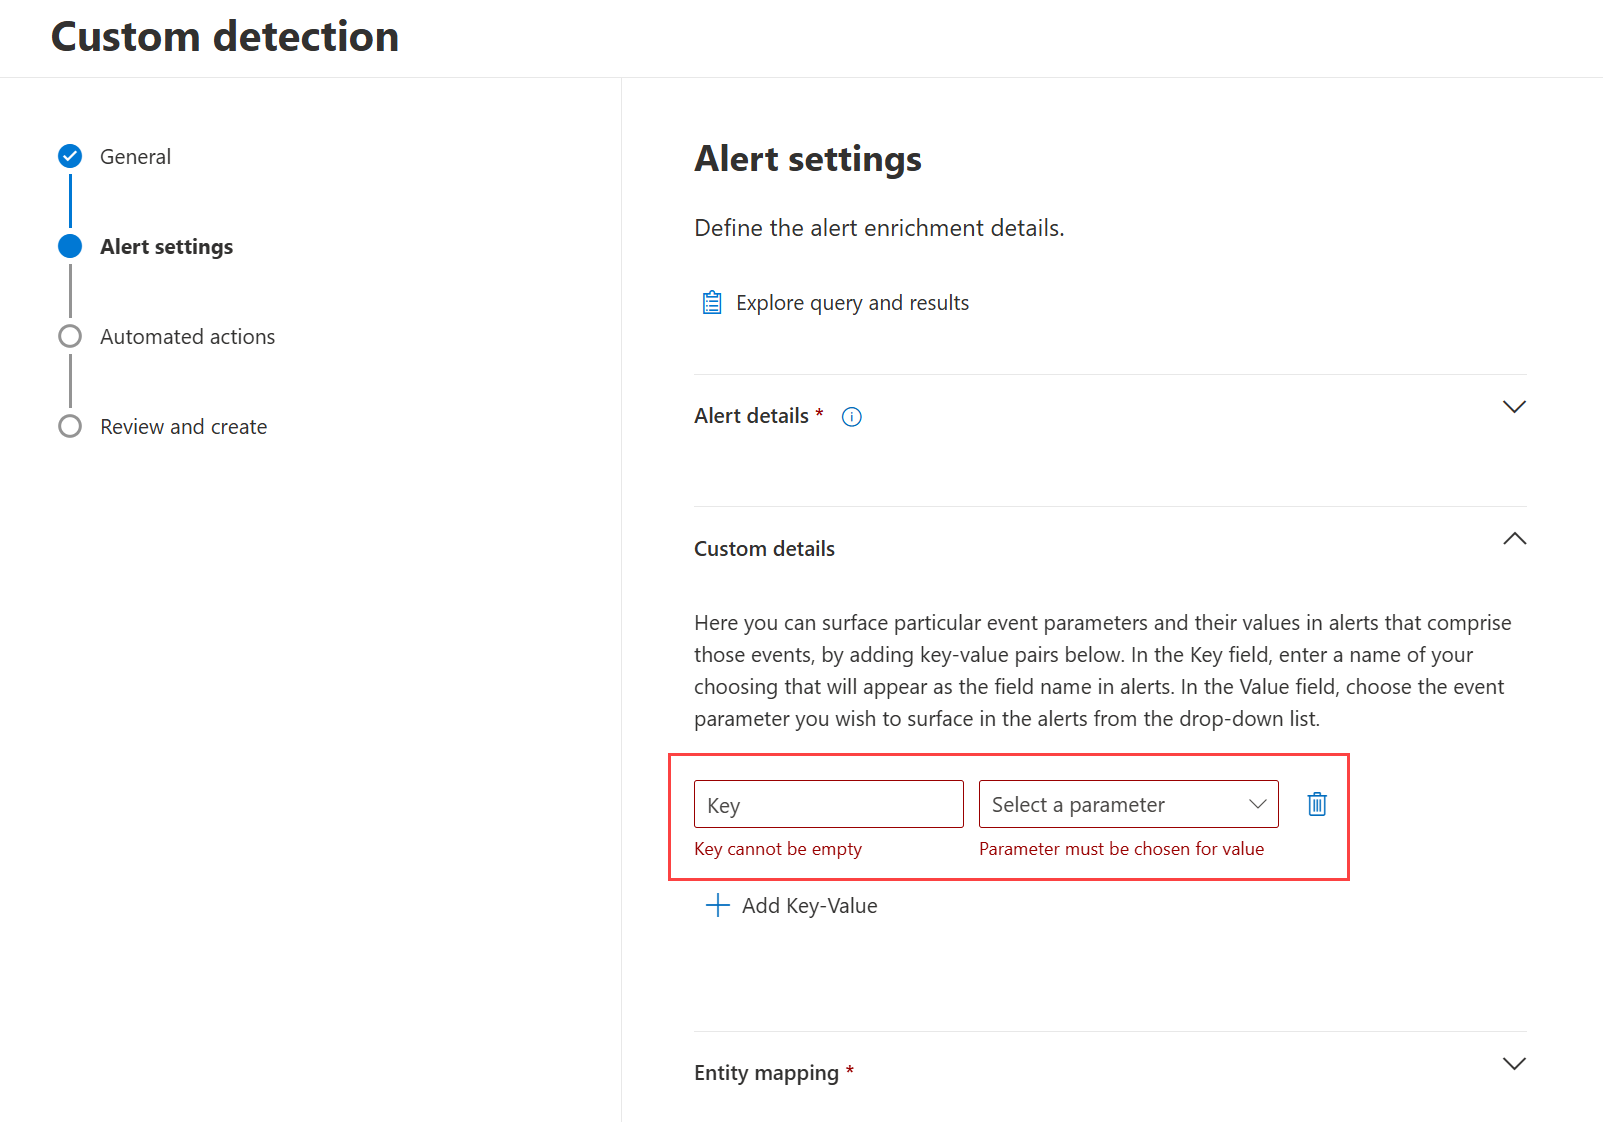
Task: Click into the Key input field
Action: 828,804
